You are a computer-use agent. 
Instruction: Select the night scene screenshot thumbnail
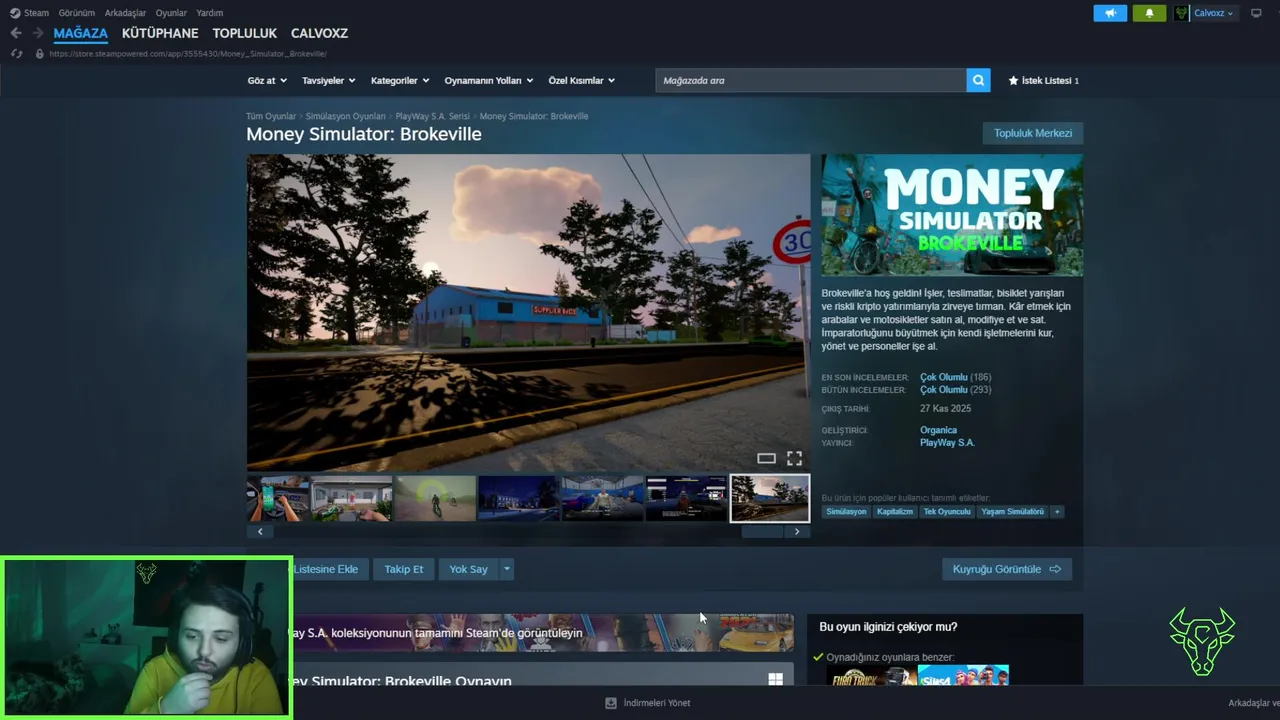[x=519, y=498]
